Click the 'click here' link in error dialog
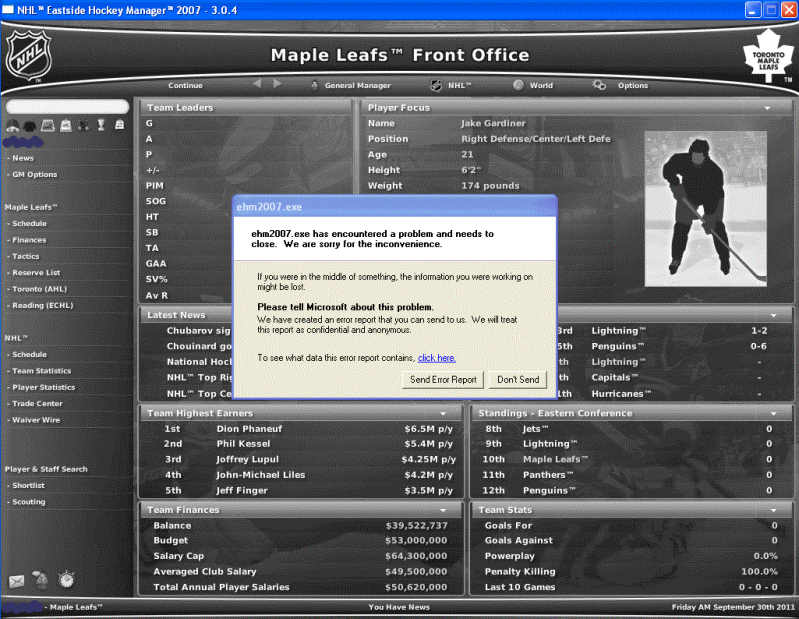The width and height of the screenshot is (799, 619). coord(437,358)
